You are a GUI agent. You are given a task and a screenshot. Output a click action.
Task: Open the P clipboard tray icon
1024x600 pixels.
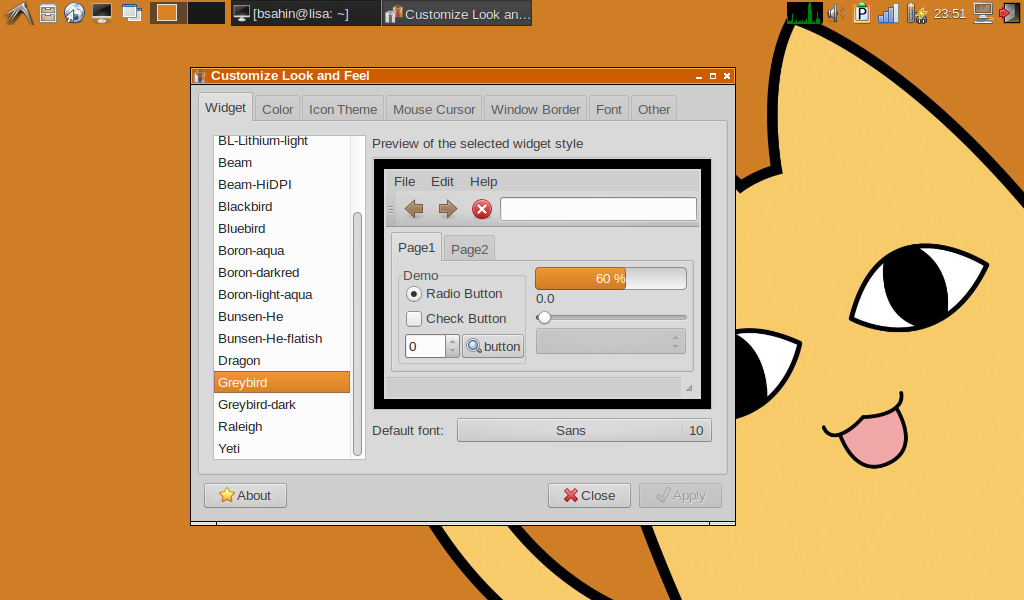862,13
